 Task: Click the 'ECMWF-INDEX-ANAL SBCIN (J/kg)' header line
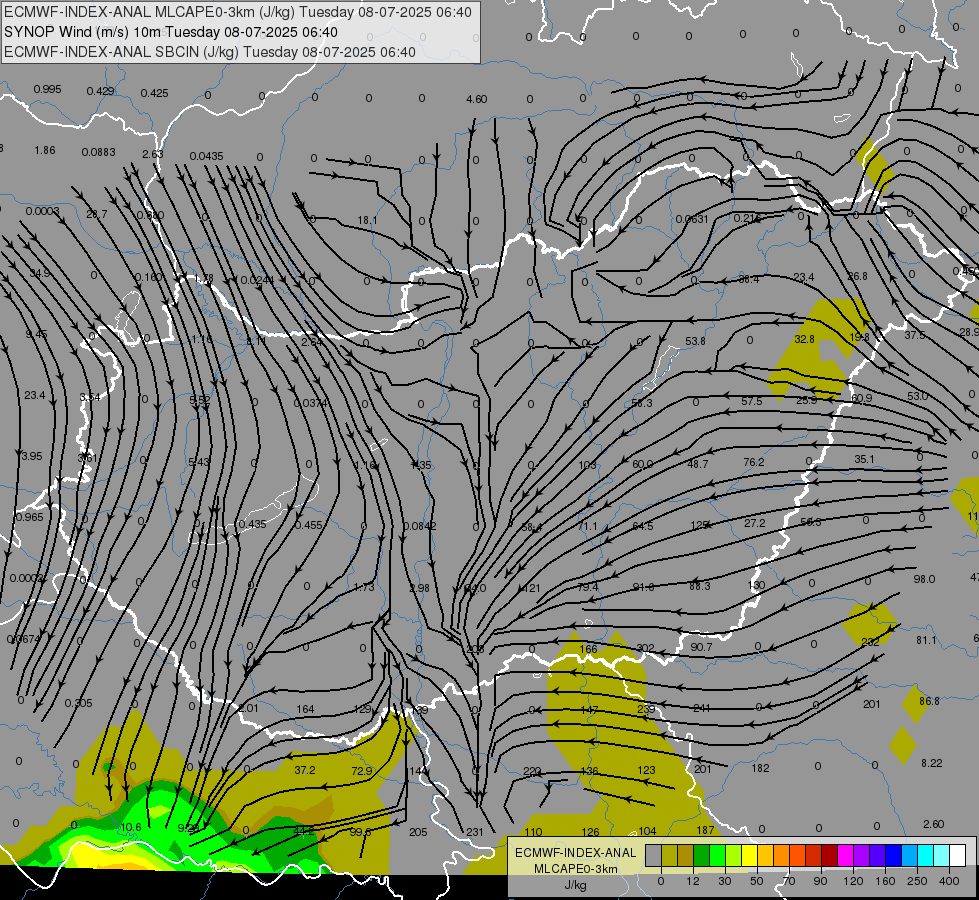coord(210,52)
